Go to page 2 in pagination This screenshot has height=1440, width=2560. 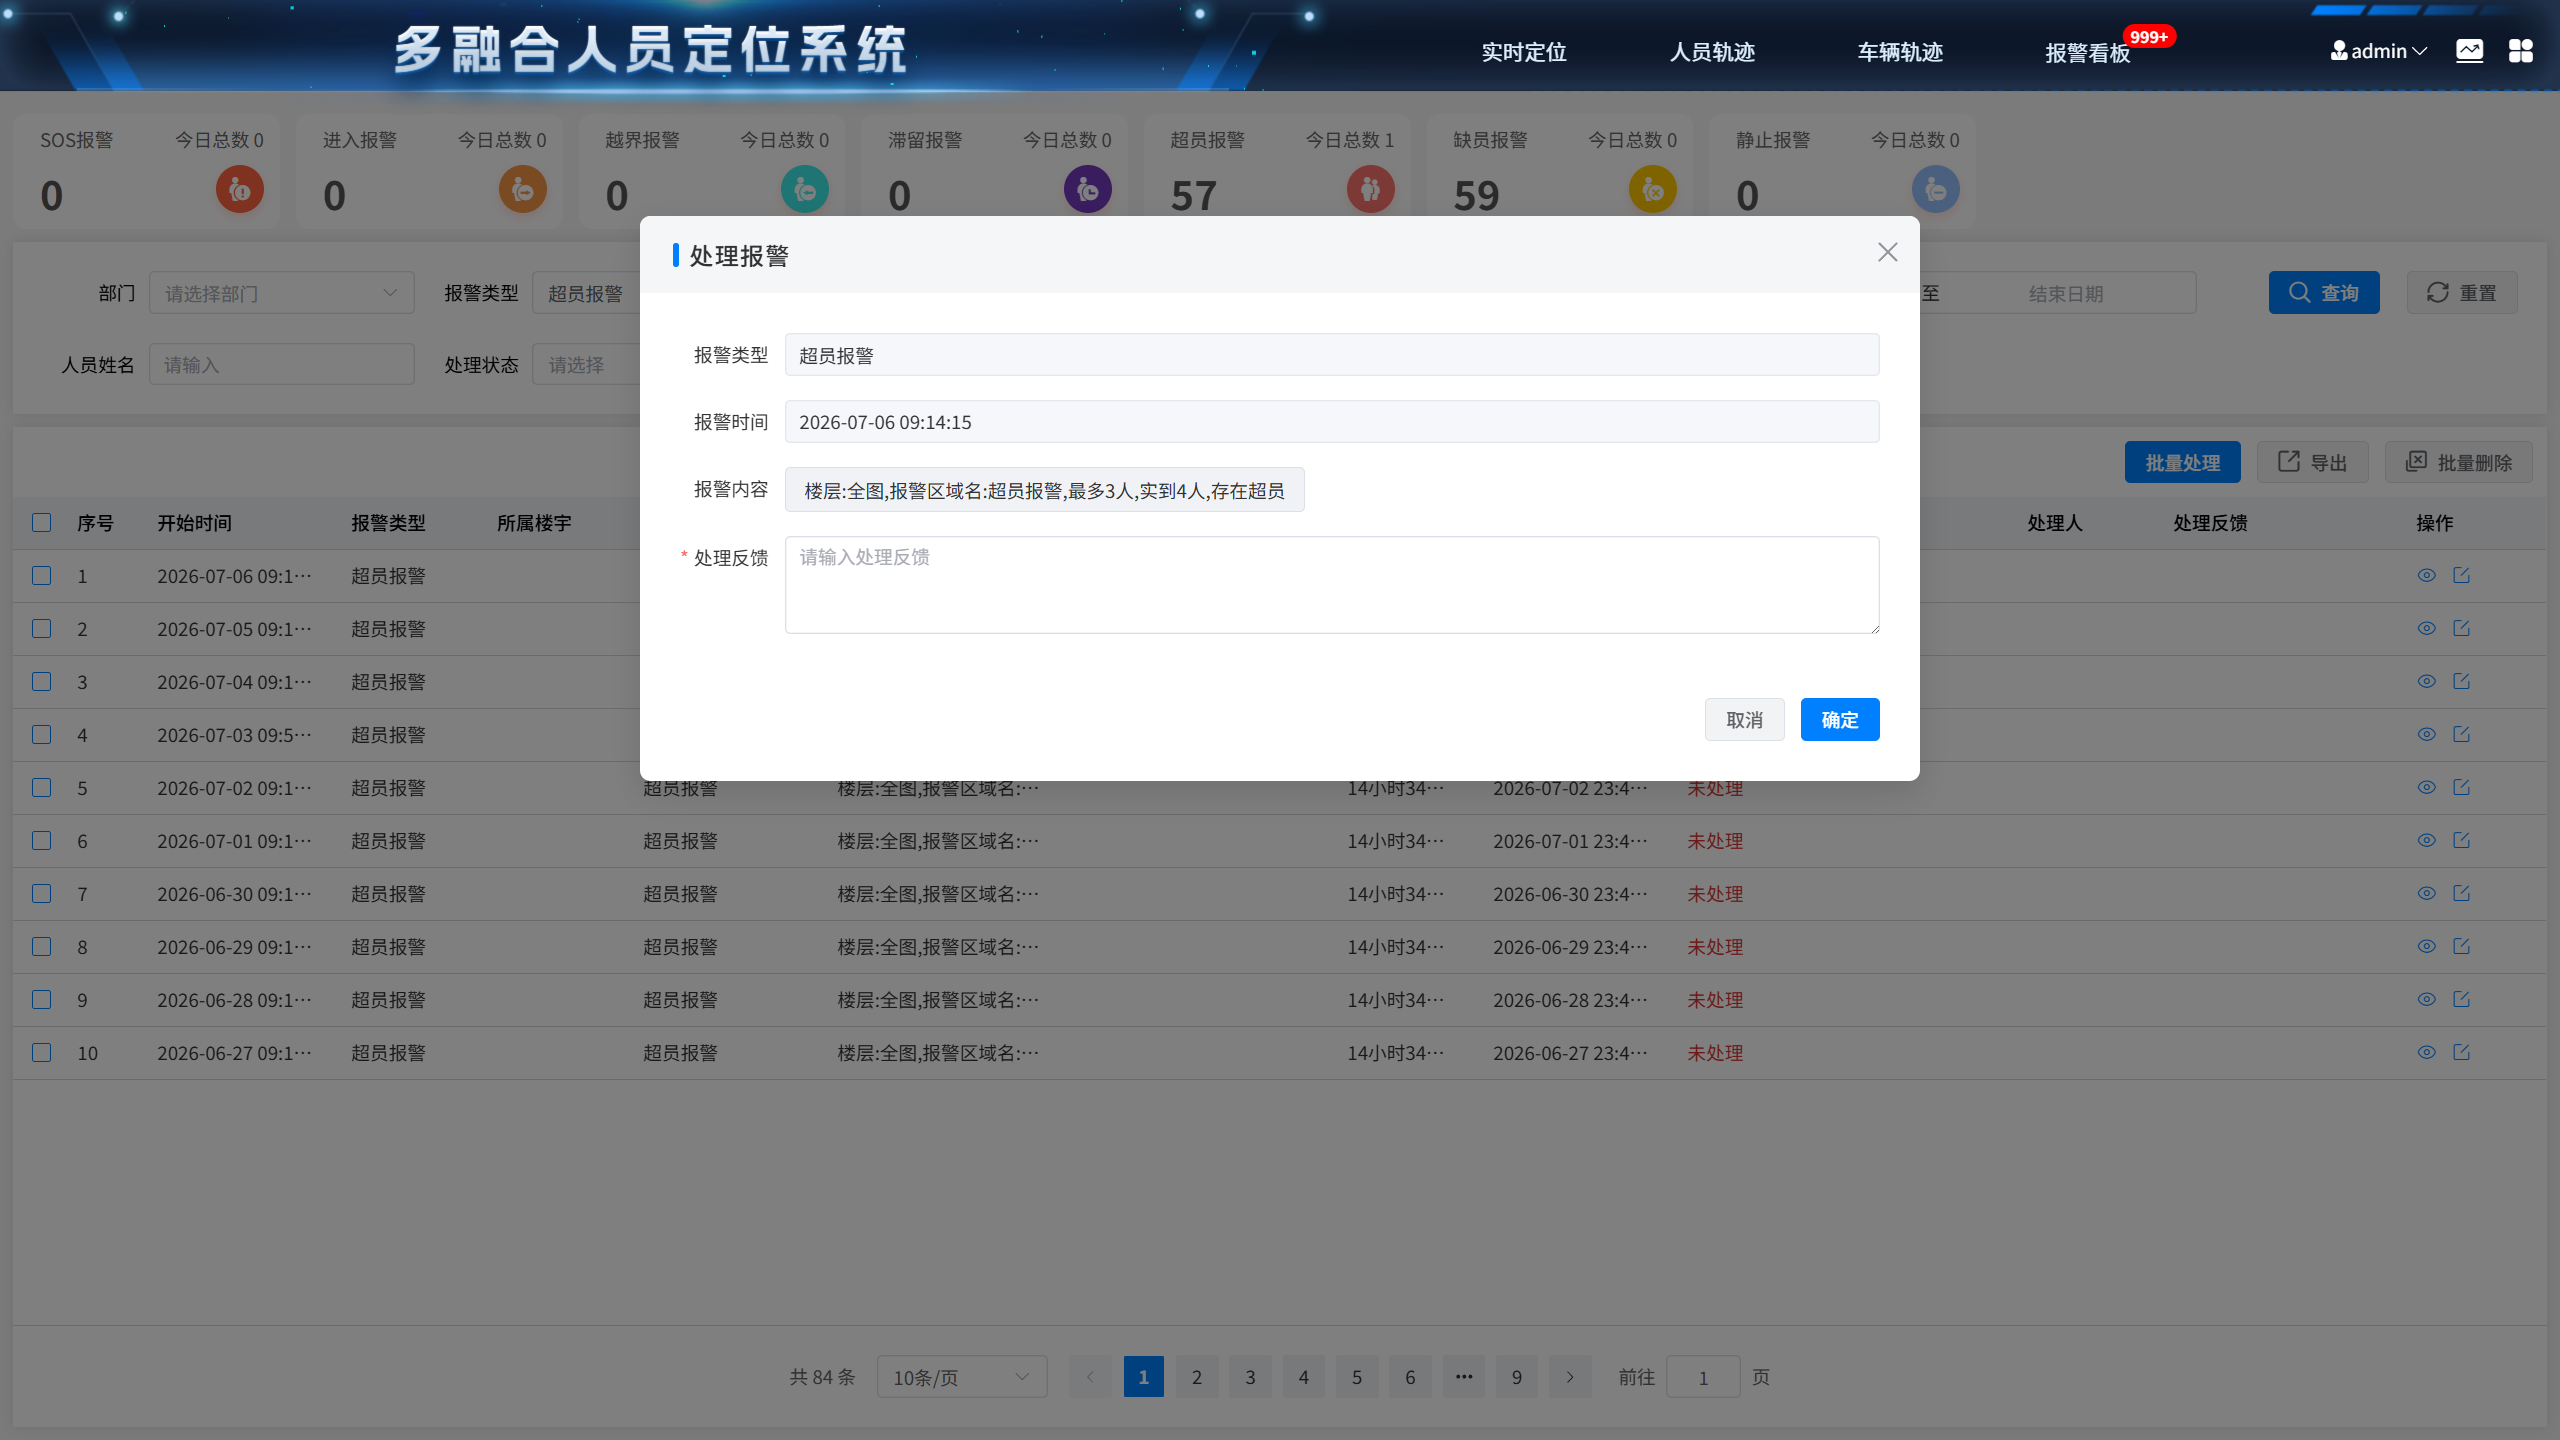click(x=1197, y=1377)
